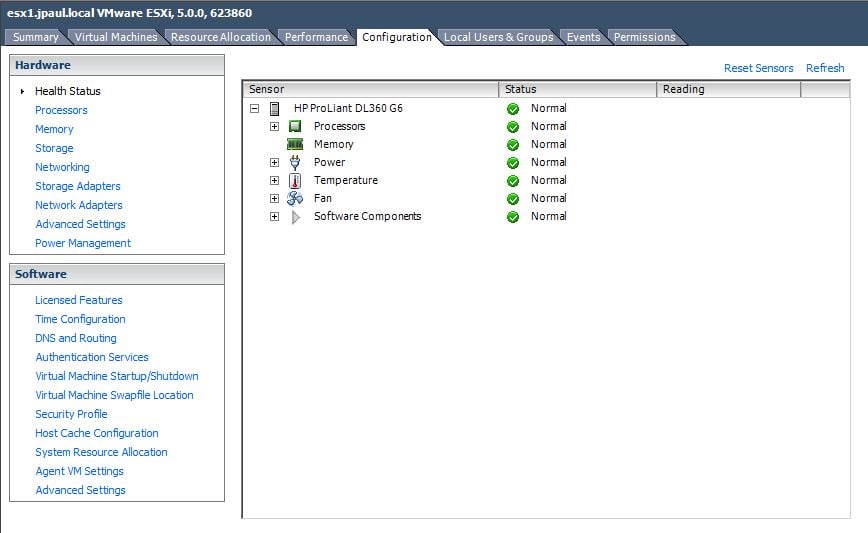Sort by the Sensor column header
The height and width of the screenshot is (533, 868).
point(371,89)
